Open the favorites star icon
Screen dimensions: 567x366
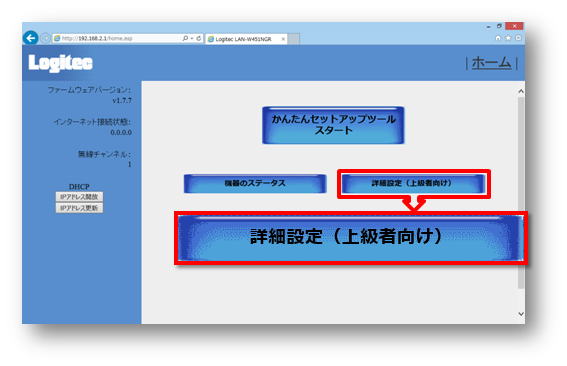pyautogui.click(x=508, y=38)
